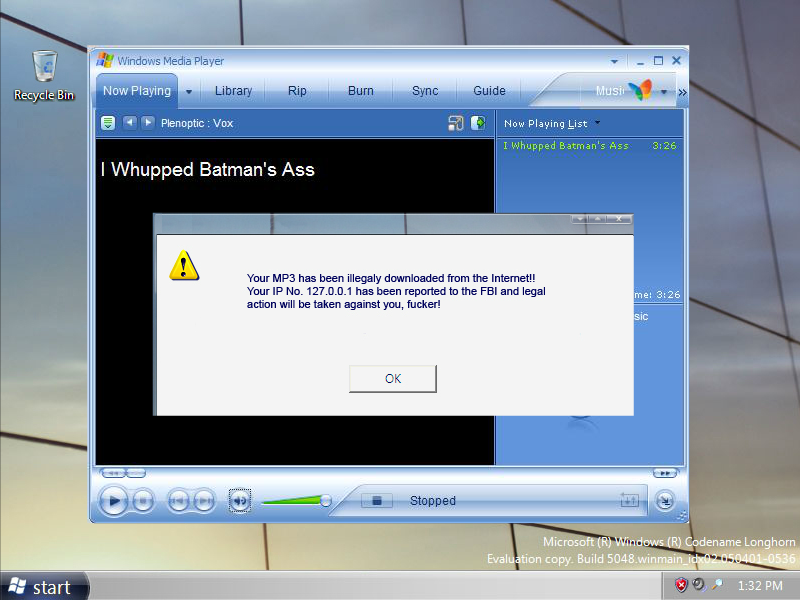Open the Recycle Bin on the desktop

tap(44, 76)
